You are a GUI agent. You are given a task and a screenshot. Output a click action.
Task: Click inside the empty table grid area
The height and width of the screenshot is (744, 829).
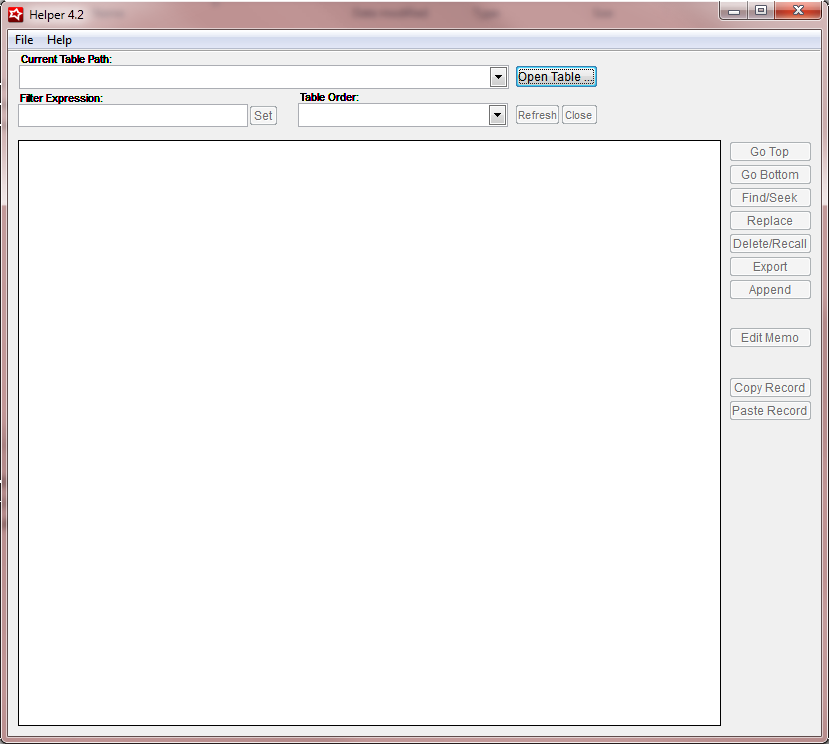tap(369, 433)
